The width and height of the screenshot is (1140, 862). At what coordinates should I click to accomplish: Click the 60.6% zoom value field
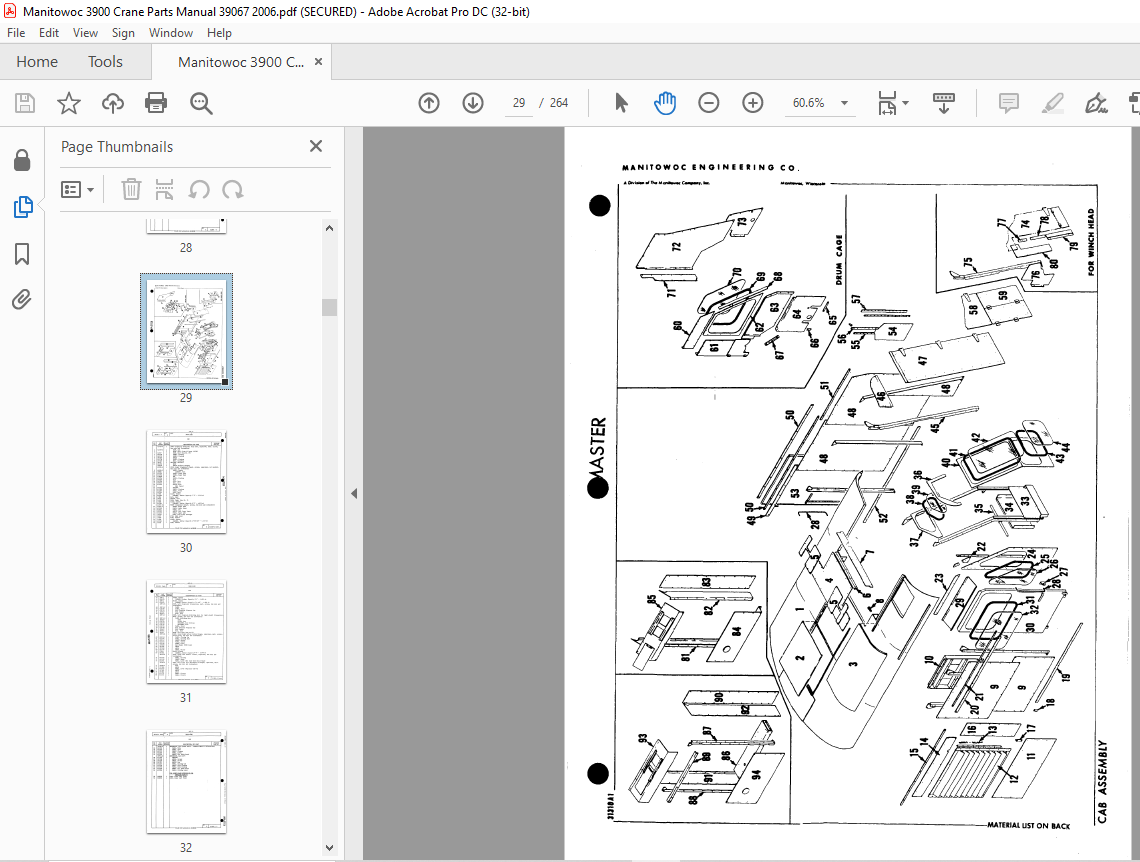808,103
